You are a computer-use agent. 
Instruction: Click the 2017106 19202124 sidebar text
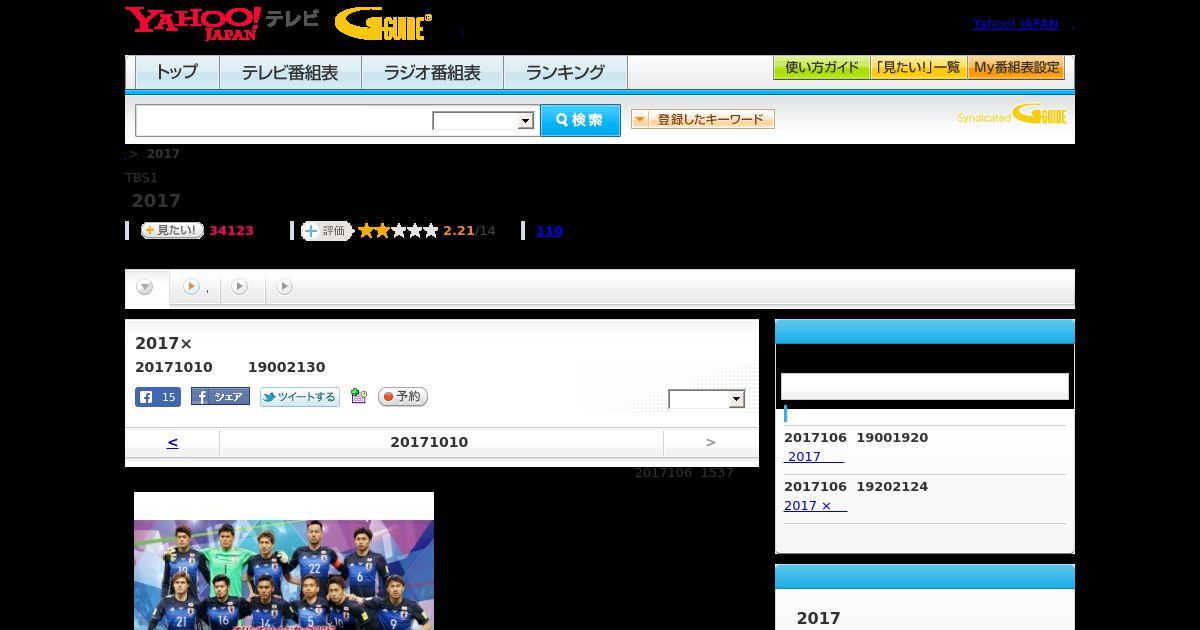tap(856, 487)
